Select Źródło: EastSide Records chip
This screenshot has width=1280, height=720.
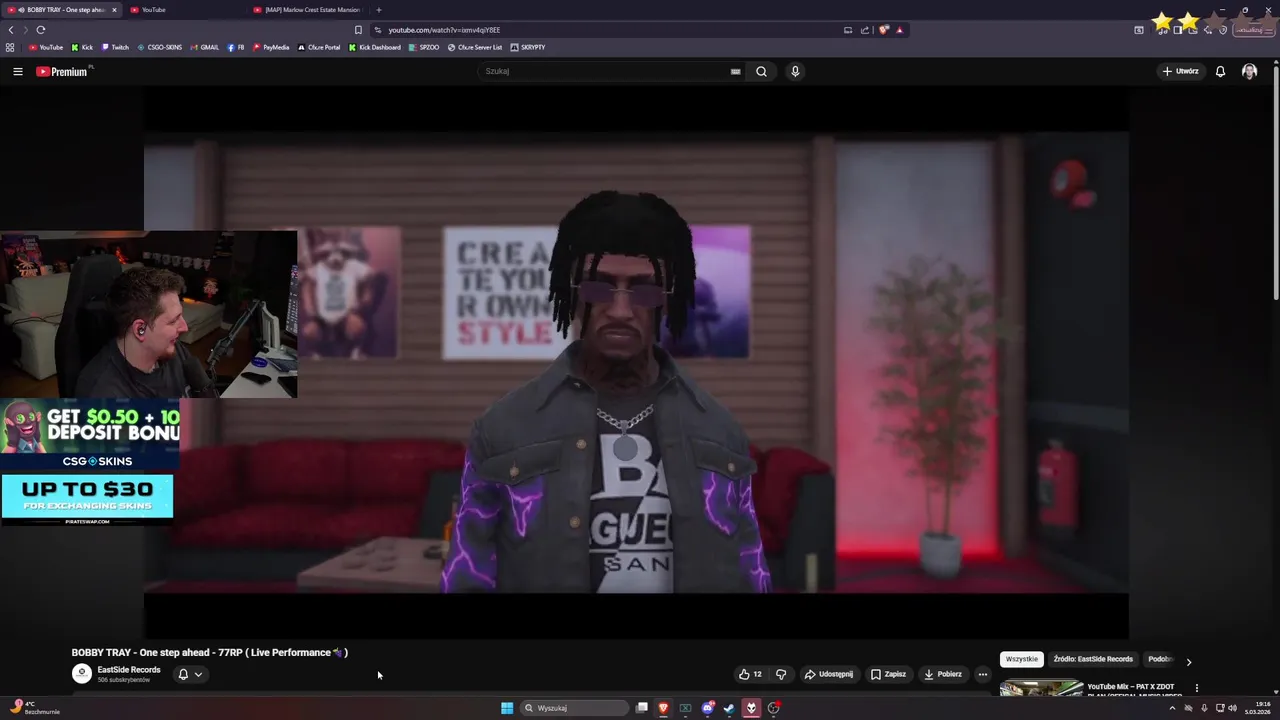click(x=1092, y=659)
